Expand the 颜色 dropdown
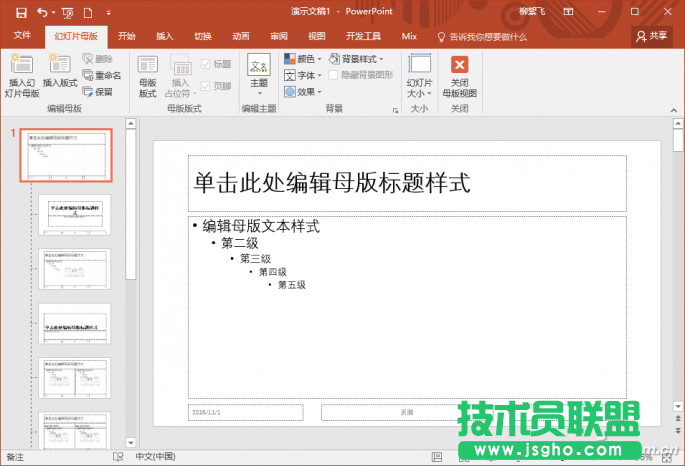Viewport: 685px width, 466px height. click(x=304, y=59)
